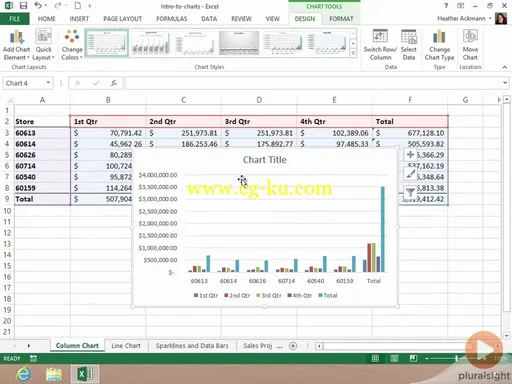
Task: Open the DATA ribbon tab
Action: (x=209, y=19)
